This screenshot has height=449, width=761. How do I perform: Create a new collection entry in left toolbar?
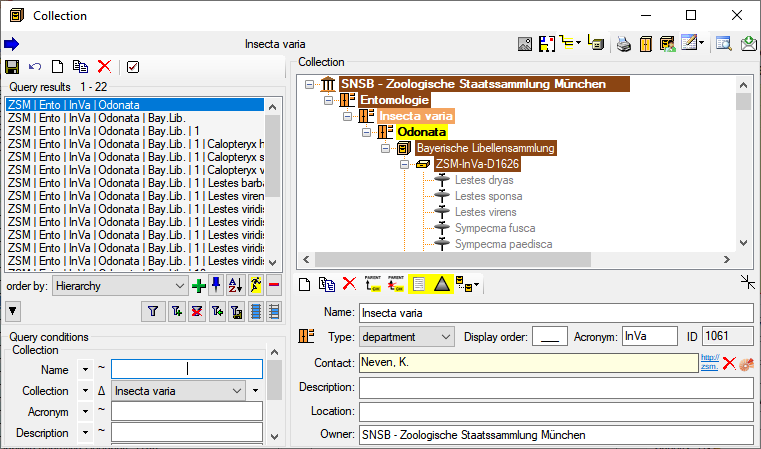coord(57,67)
